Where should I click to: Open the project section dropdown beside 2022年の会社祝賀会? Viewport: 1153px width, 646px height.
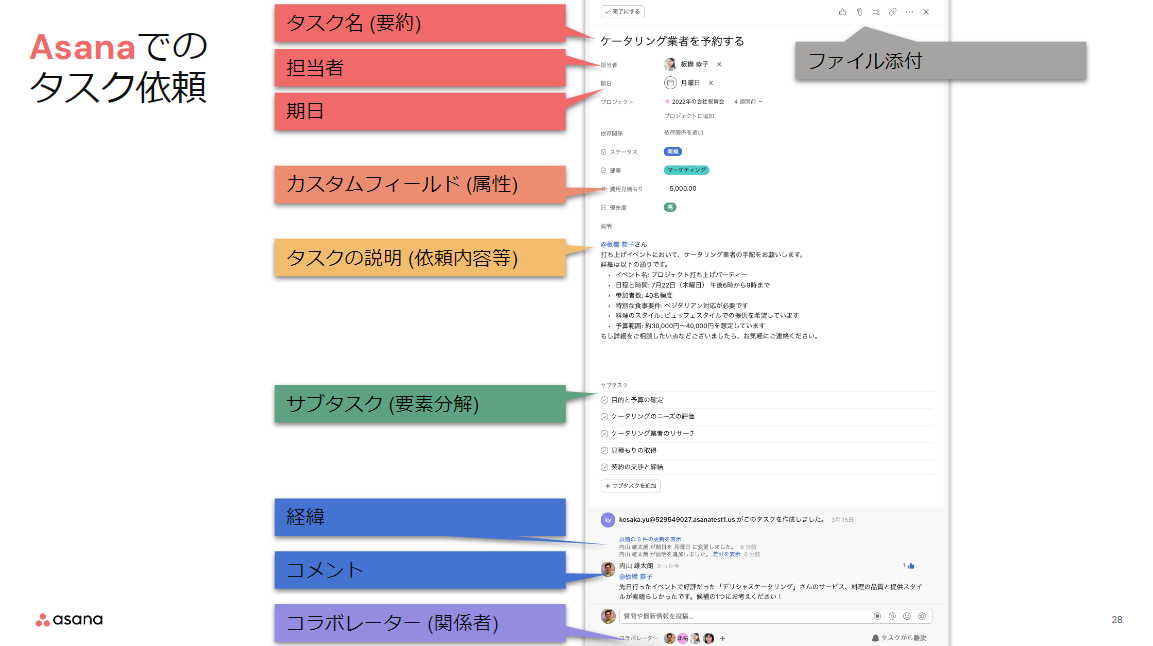coord(749,101)
